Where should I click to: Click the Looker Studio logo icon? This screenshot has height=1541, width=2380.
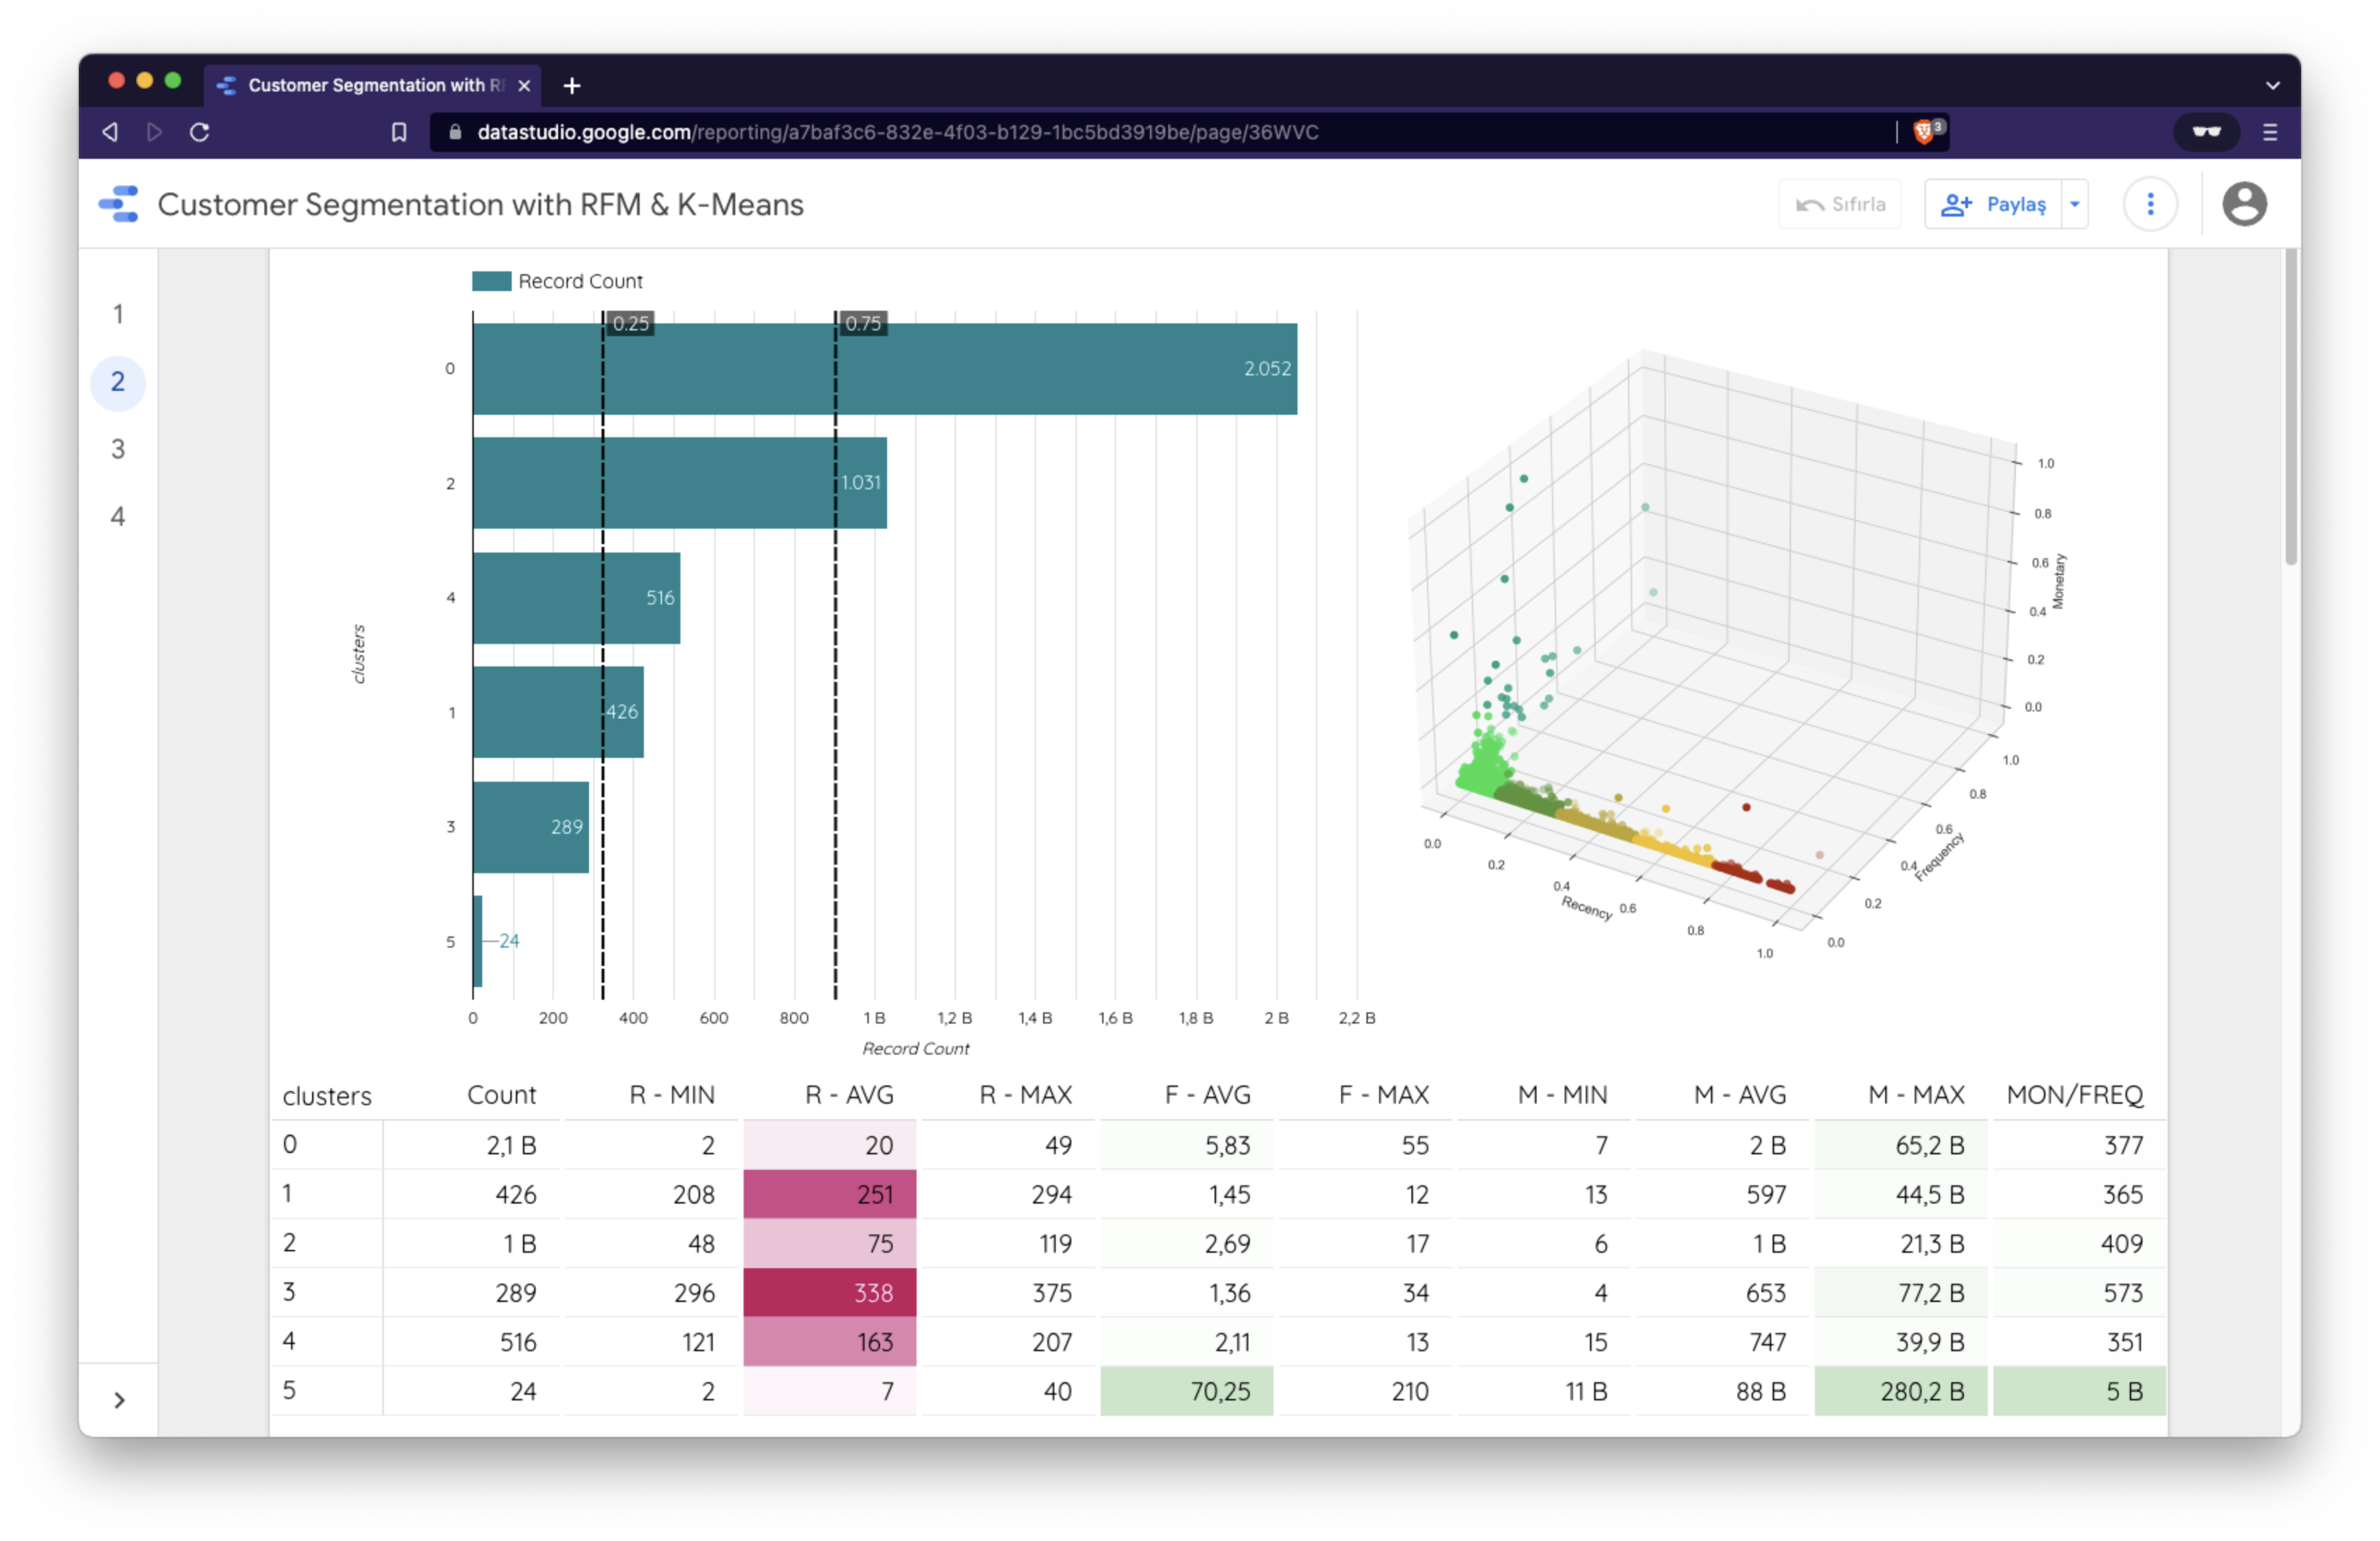pos(119,204)
